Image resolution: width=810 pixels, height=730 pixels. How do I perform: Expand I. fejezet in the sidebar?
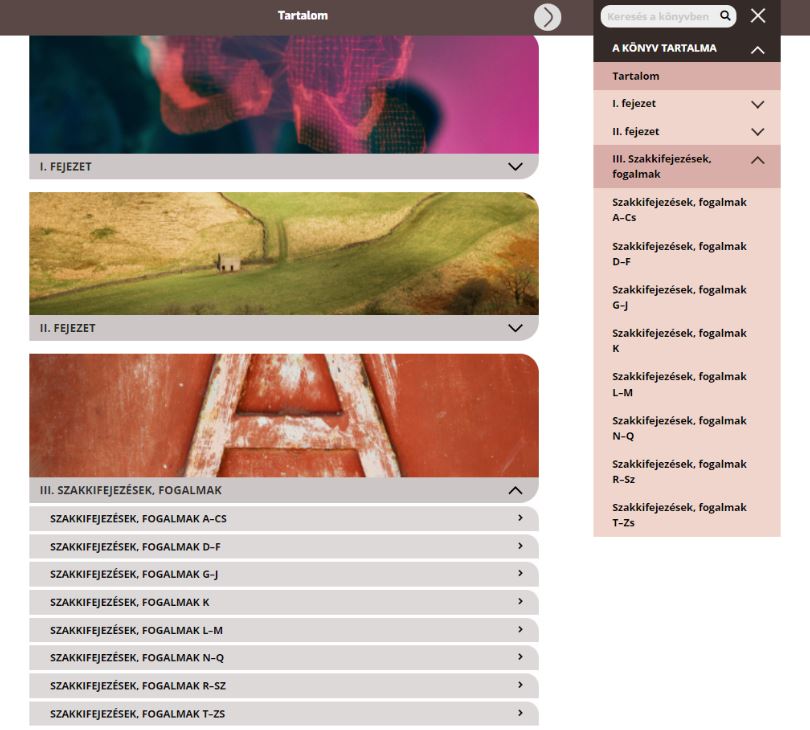(x=757, y=104)
